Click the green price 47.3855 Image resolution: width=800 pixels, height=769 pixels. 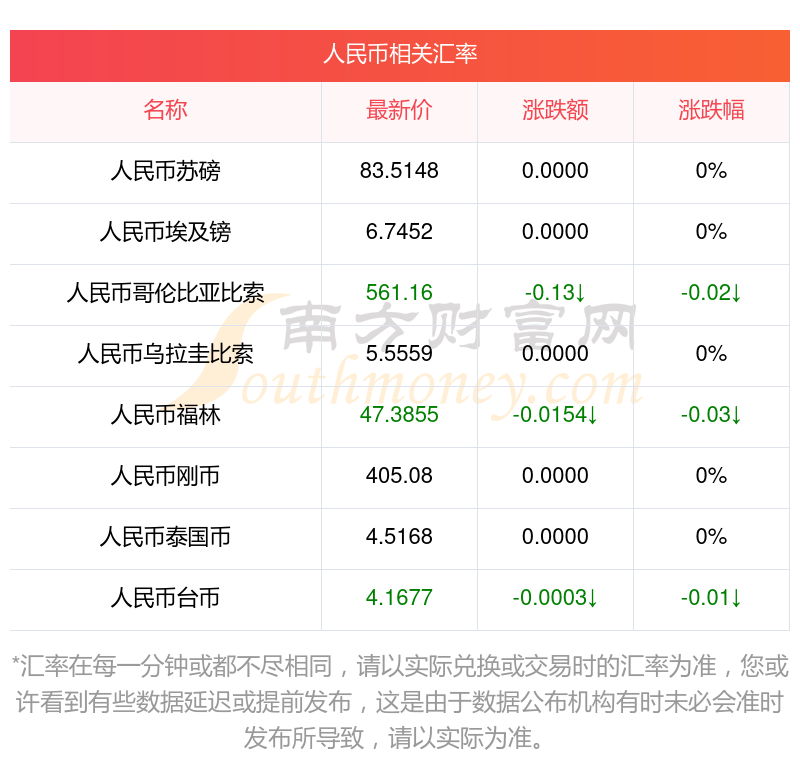tap(399, 414)
